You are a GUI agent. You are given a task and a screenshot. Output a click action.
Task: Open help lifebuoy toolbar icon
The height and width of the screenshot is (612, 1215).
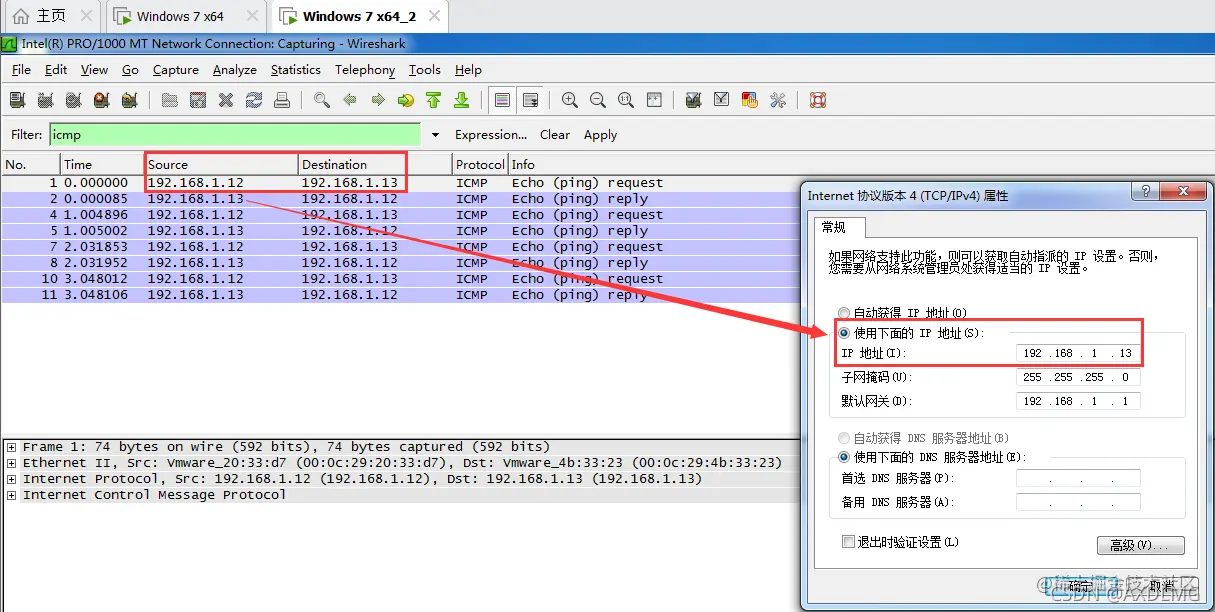pos(818,100)
